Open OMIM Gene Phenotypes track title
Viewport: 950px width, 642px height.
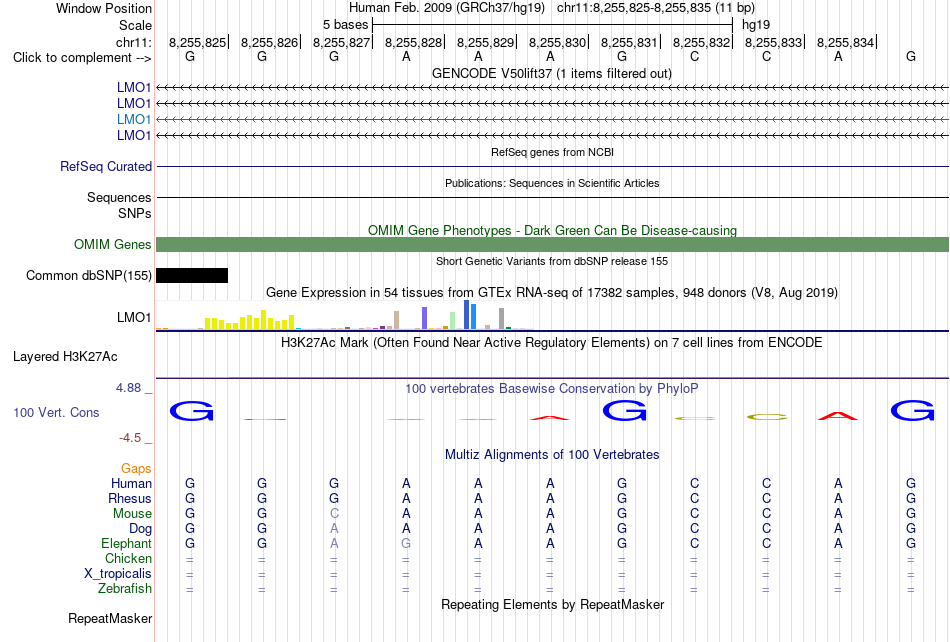click(553, 230)
